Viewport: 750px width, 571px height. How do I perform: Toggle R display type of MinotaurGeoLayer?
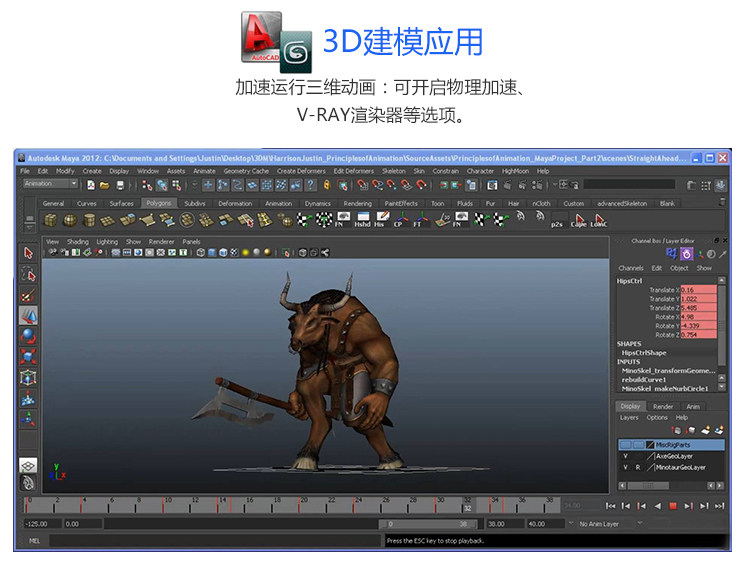638,467
